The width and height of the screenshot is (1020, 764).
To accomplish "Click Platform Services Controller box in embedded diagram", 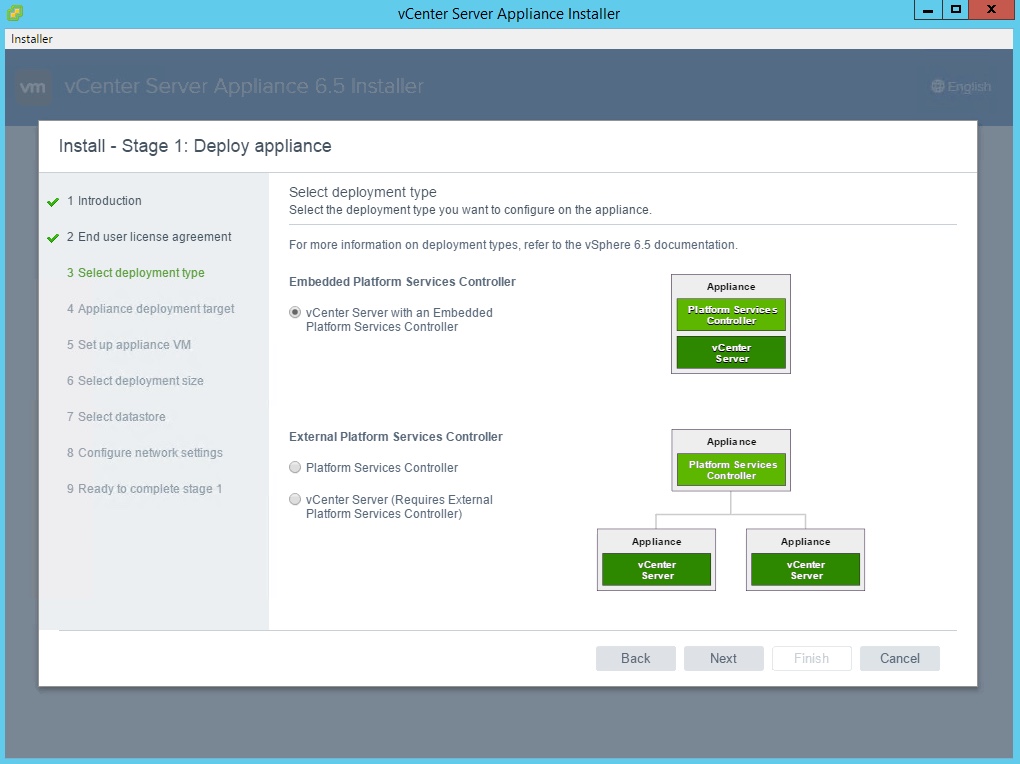I will [731, 315].
